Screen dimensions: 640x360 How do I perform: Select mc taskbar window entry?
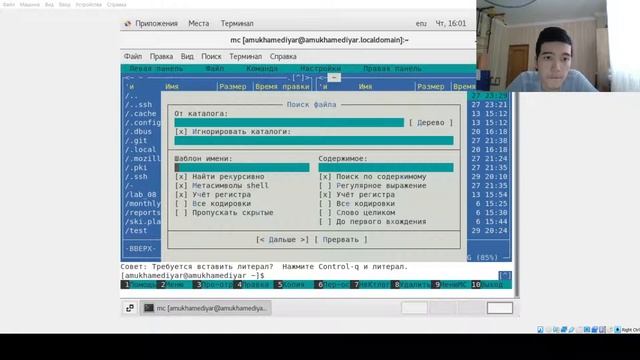tap(206, 308)
